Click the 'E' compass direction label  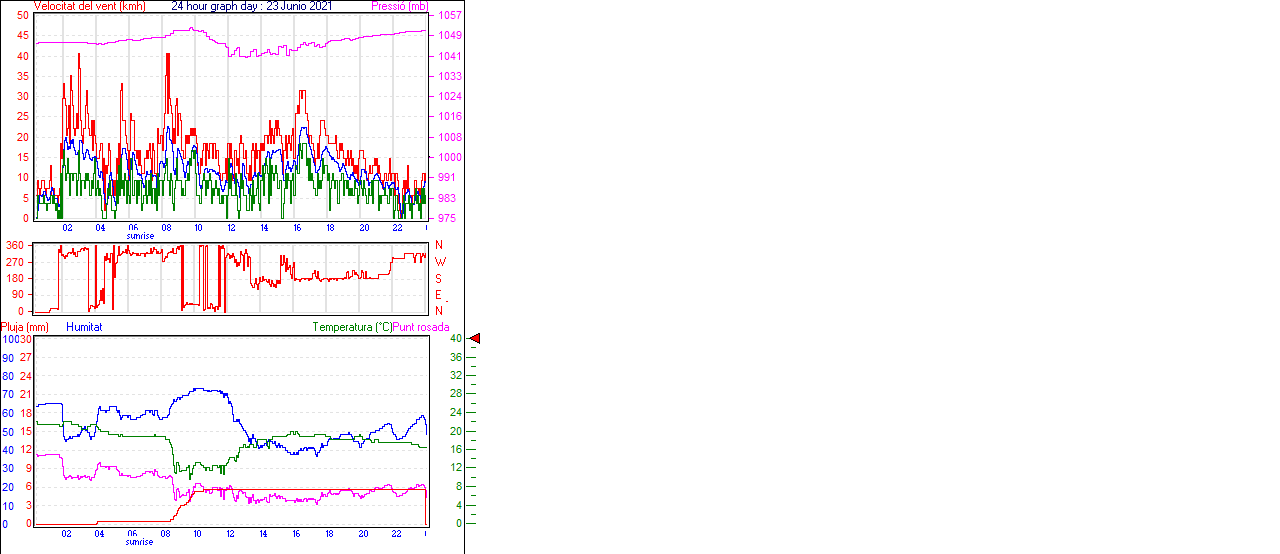(x=439, y=295)
